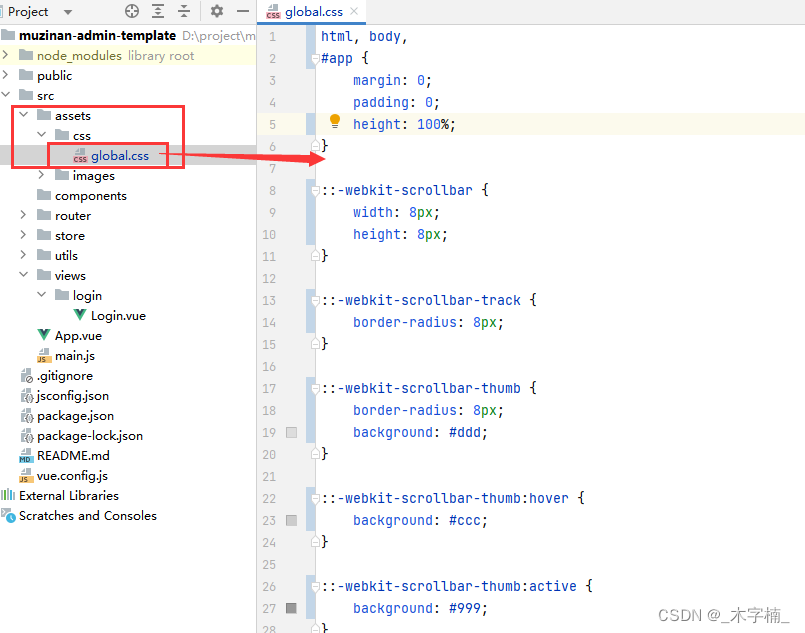Click line number 12 in the gutter
Image resolution: width=805 pixels, height=633 pixels.
pyautogui.click(x=269, y=278)
